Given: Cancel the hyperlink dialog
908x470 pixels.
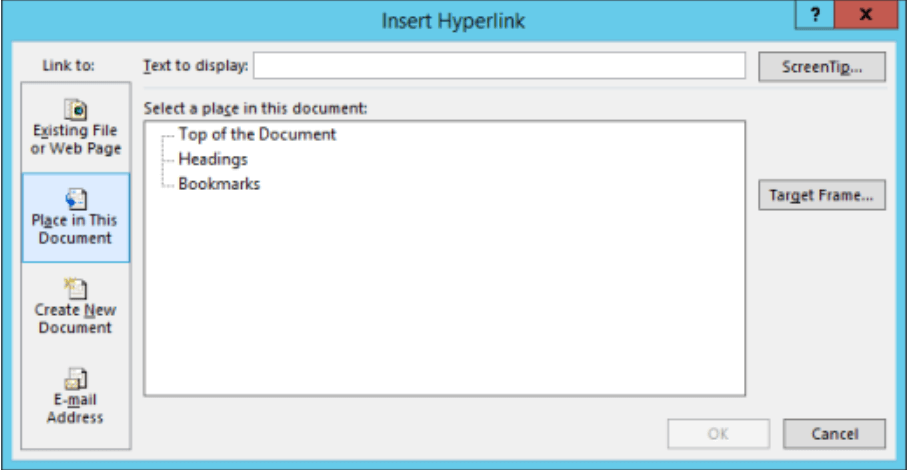Looking at the screenshot, I should pyautogui.click(x=834, y=434).
